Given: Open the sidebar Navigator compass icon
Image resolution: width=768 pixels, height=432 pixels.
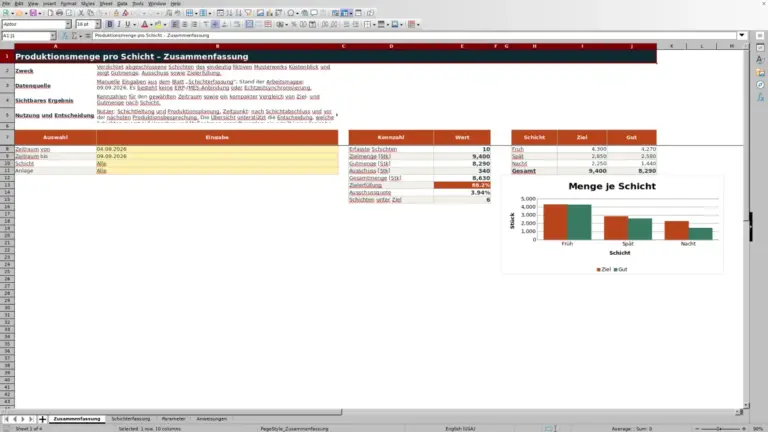Looking at the screenshot, I should click(760, 85).
